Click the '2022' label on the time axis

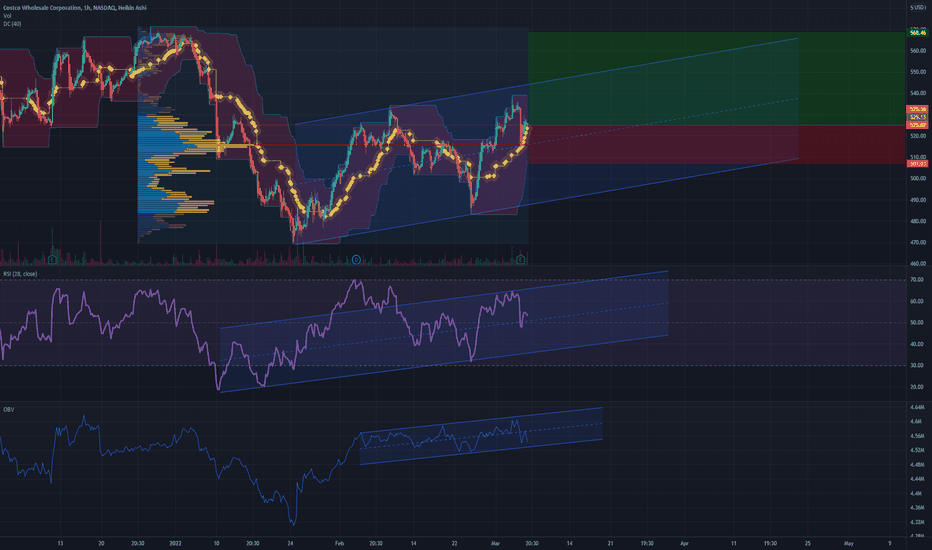[175, 543]
